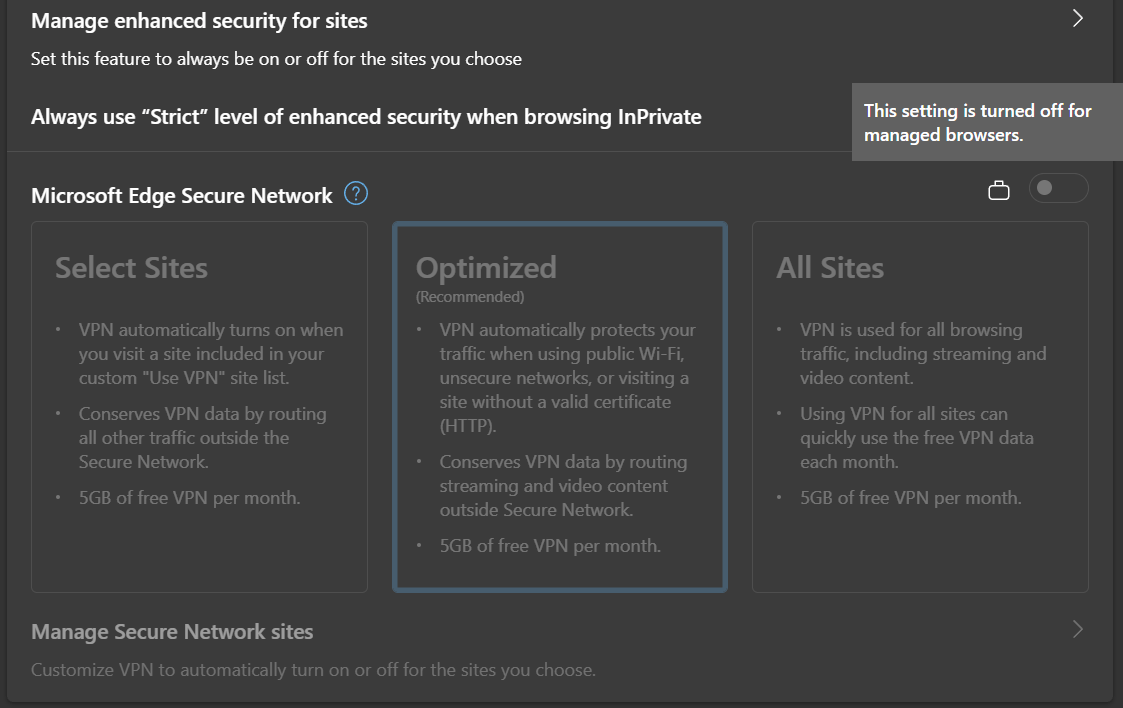Click the "(Recommended)" label under Optimized
Image resolution: width=1123 pixels, height=708 pixels.
pyautogui.click(x=470, y=296)
